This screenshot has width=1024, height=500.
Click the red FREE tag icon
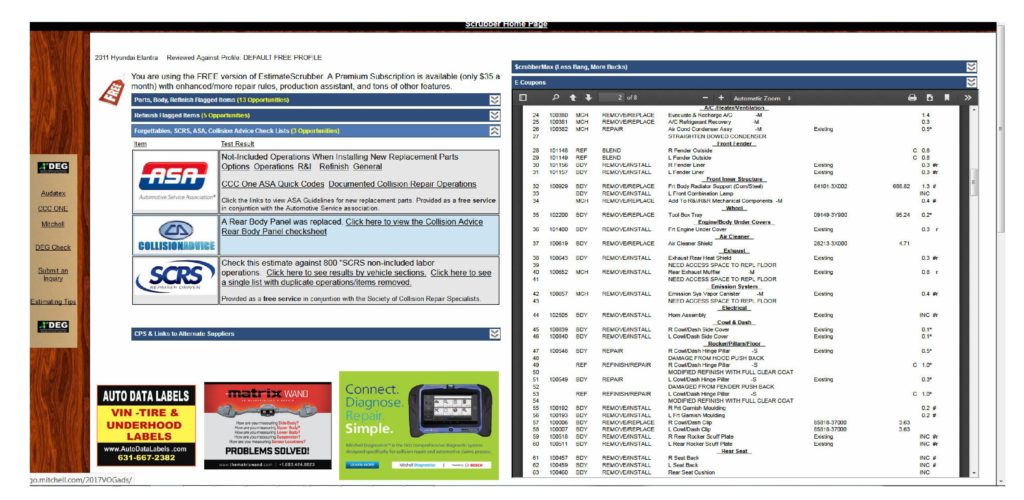coord(111,92)
